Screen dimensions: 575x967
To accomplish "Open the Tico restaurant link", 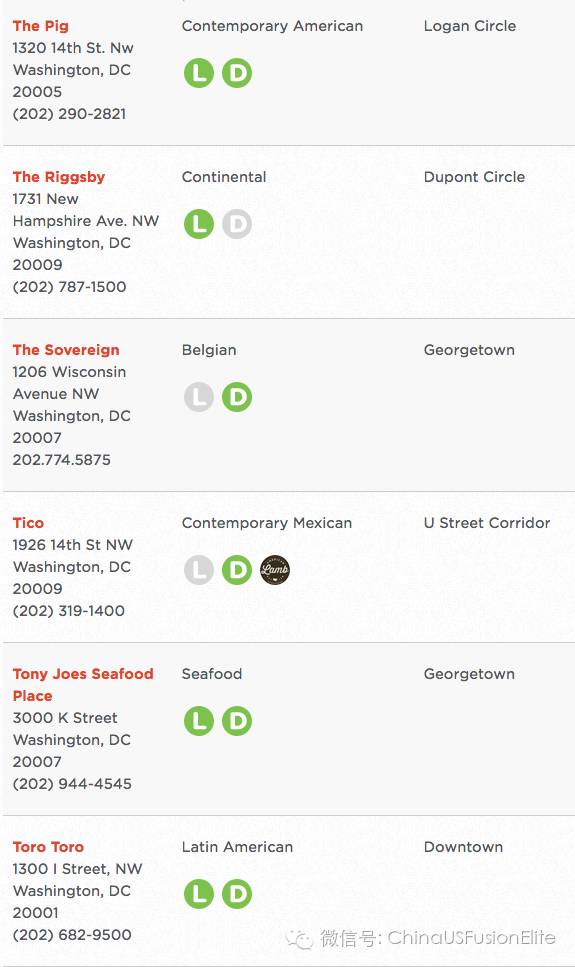I will [x=28, y=523].
